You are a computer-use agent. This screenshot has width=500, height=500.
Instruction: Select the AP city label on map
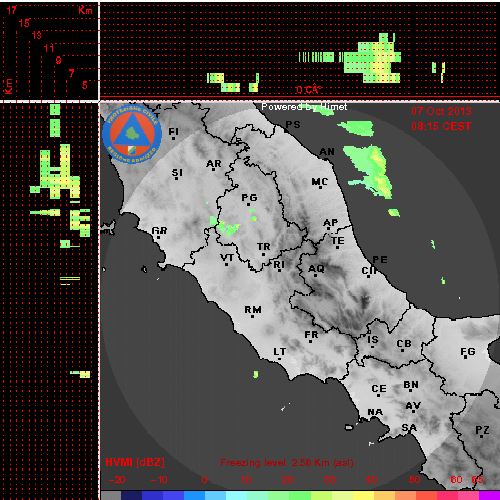pyautogui.click(x=331, y=223)
